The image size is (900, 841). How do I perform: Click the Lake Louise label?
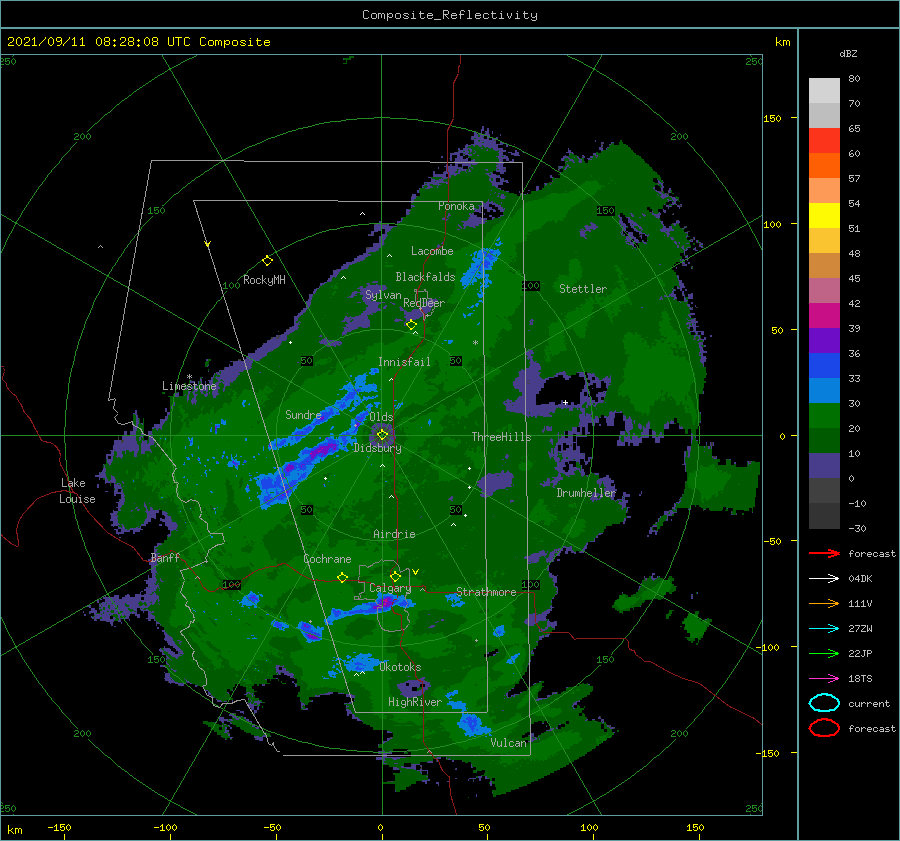(77, 491)
